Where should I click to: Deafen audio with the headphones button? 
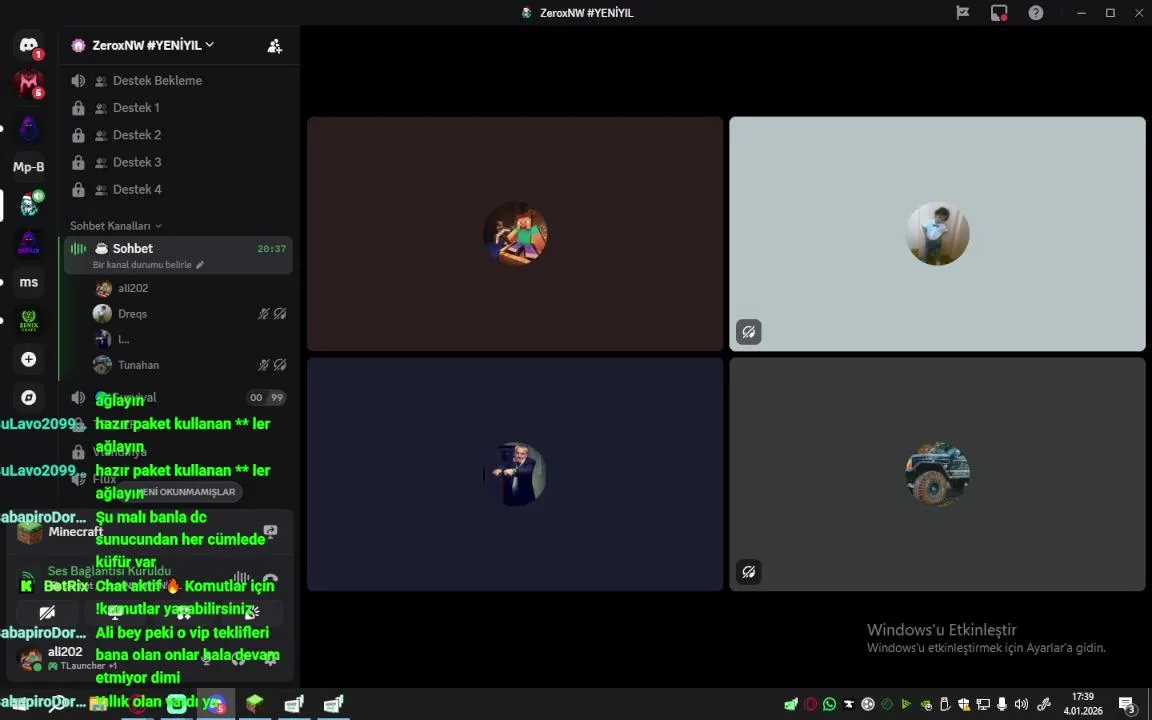point(239,658)
